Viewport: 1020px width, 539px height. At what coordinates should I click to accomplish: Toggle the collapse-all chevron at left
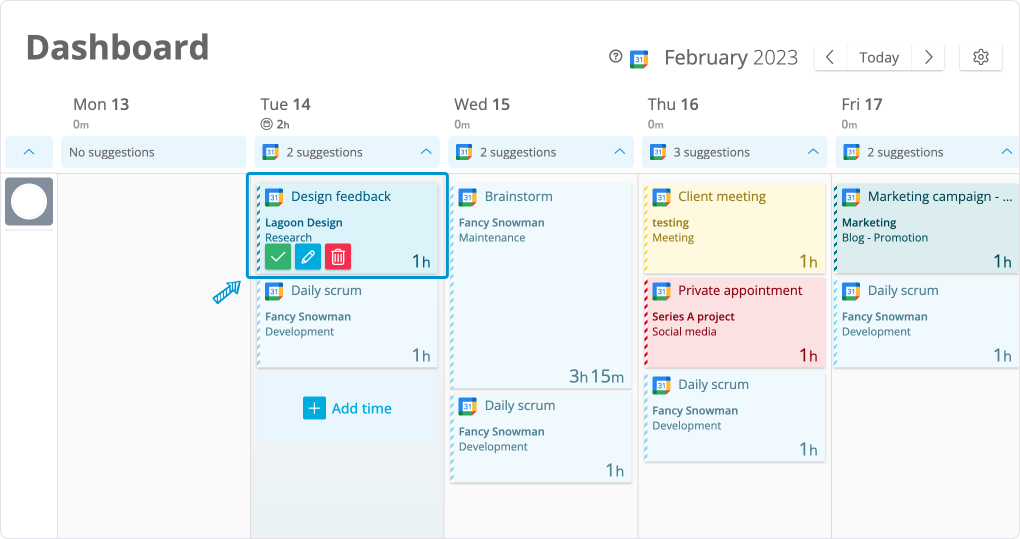[x=29, y=152]
